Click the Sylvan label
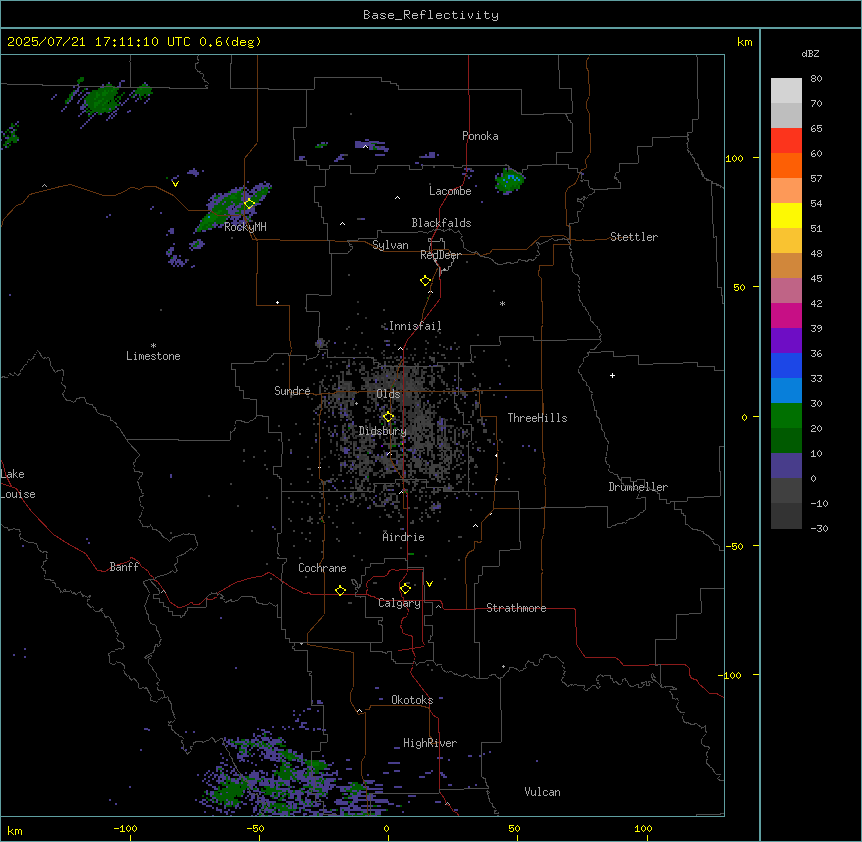 coord(390,245)
